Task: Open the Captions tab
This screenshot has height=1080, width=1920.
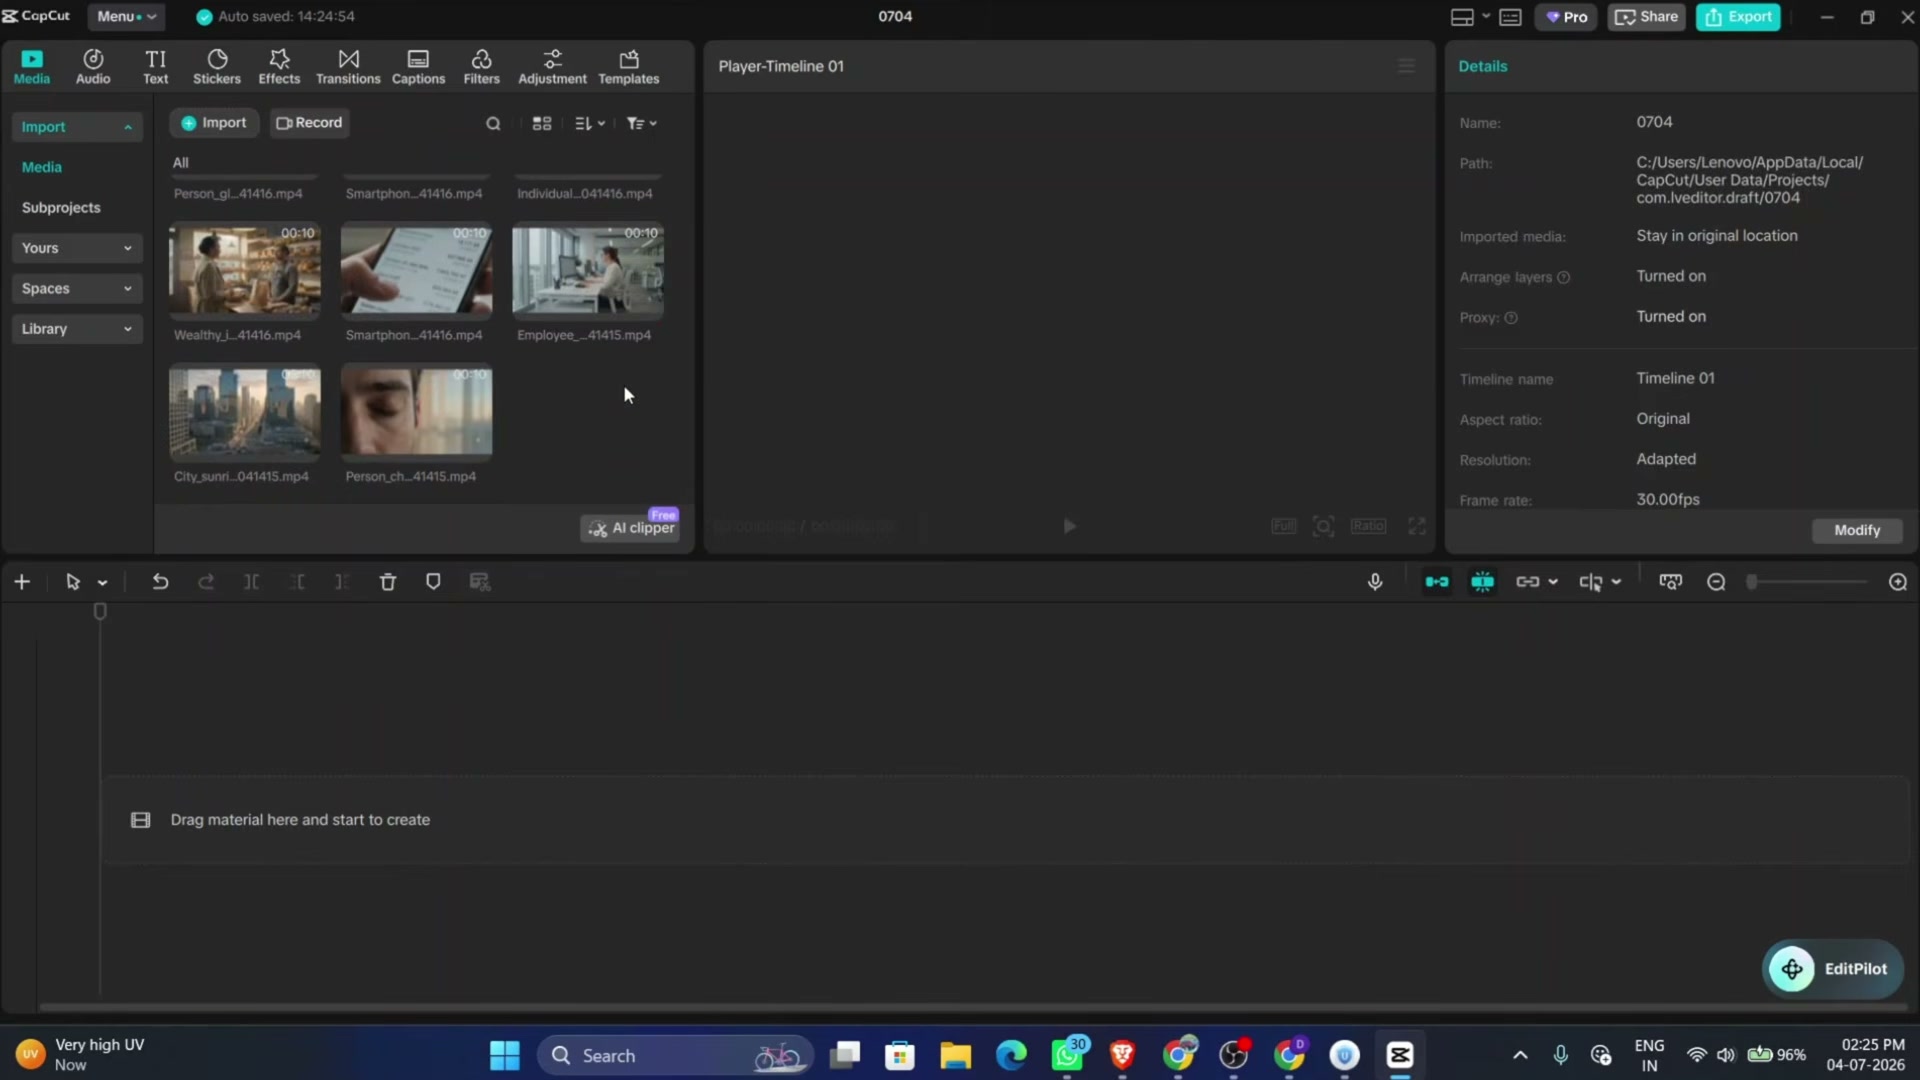Action: click(418, 67)
